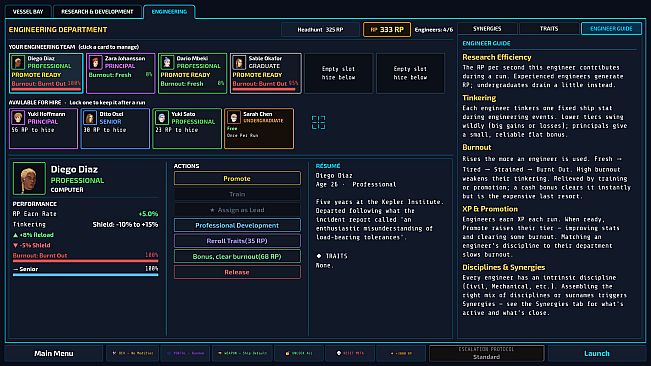Promote Diego Diaz
The image size is (651, 366).
[x=237, y=178]
